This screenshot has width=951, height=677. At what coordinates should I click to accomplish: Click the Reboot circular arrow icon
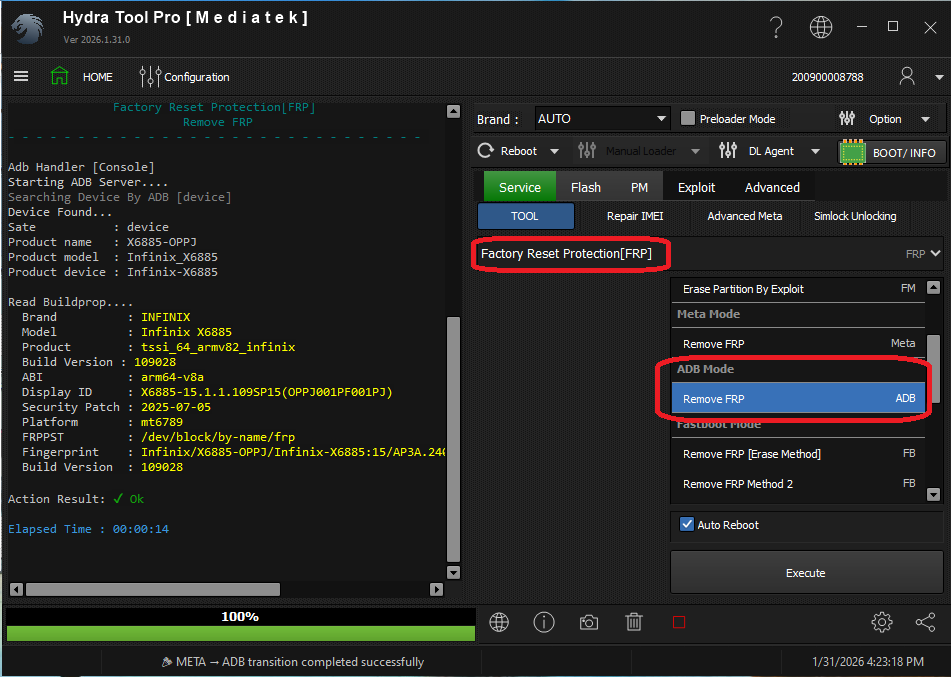[x=485, y=150]
